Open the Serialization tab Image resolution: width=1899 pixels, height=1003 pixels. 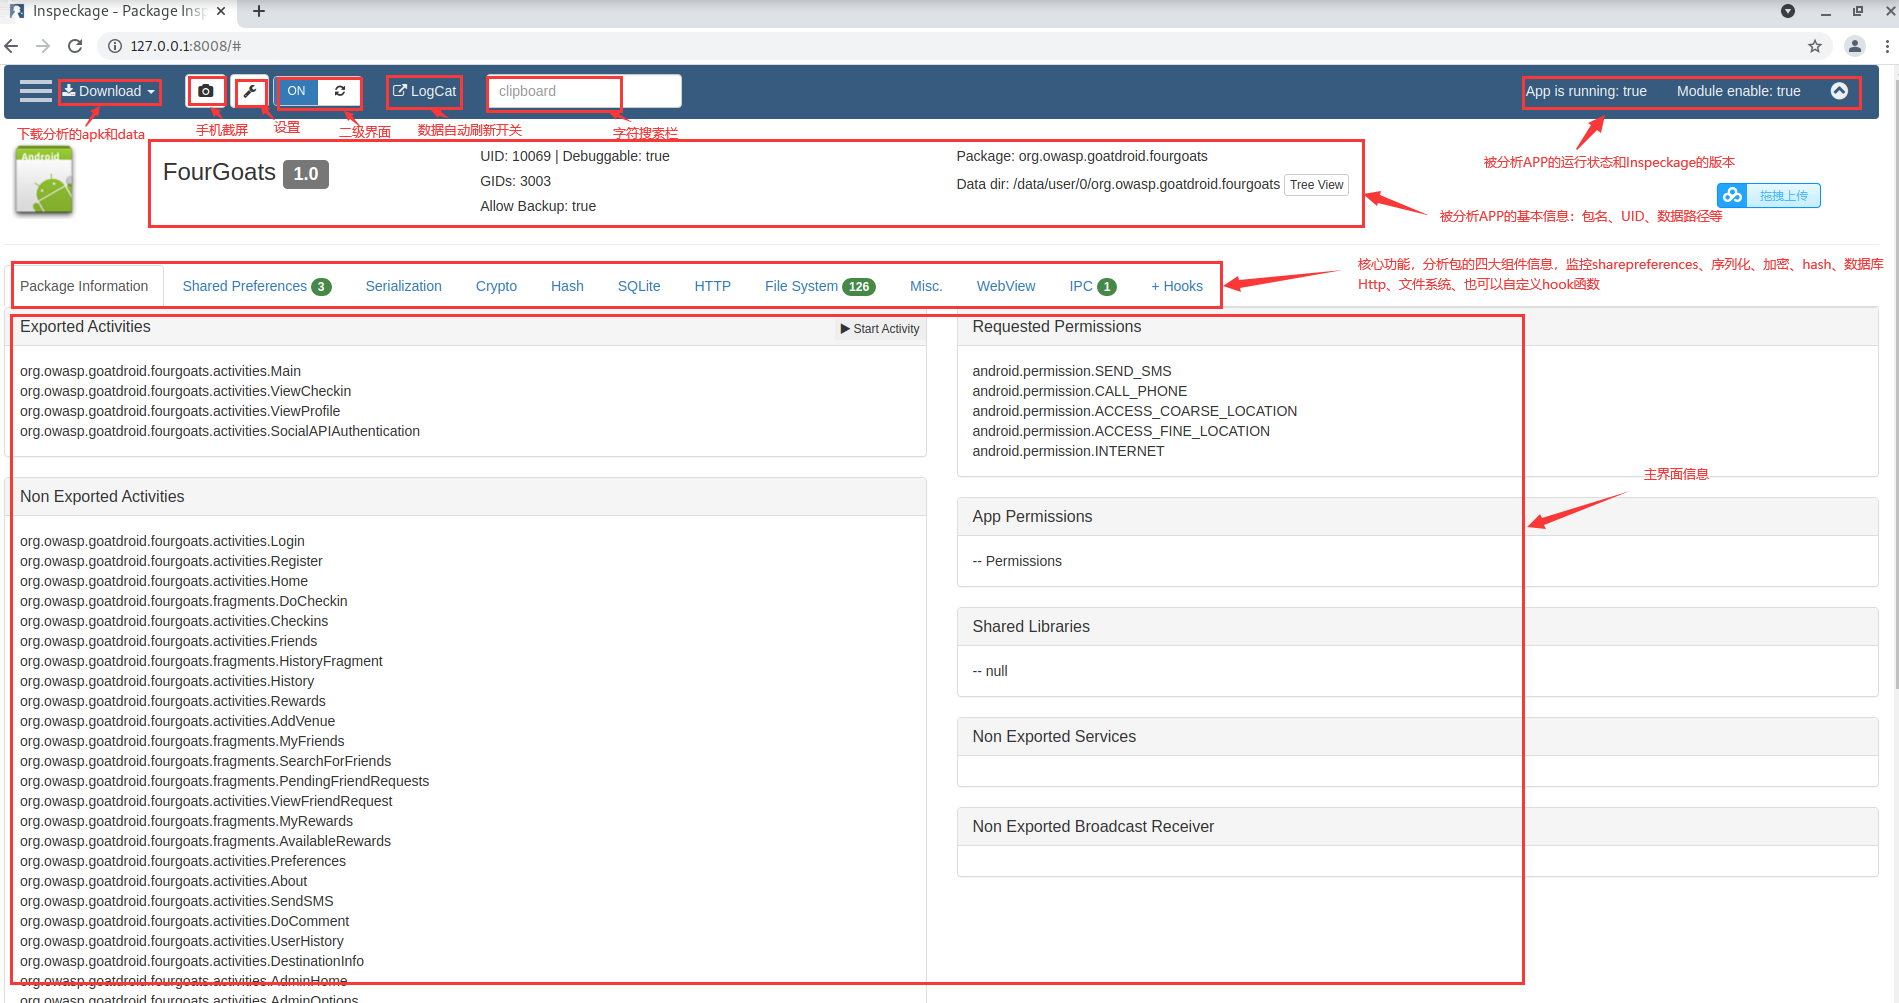tap(403, 286)
